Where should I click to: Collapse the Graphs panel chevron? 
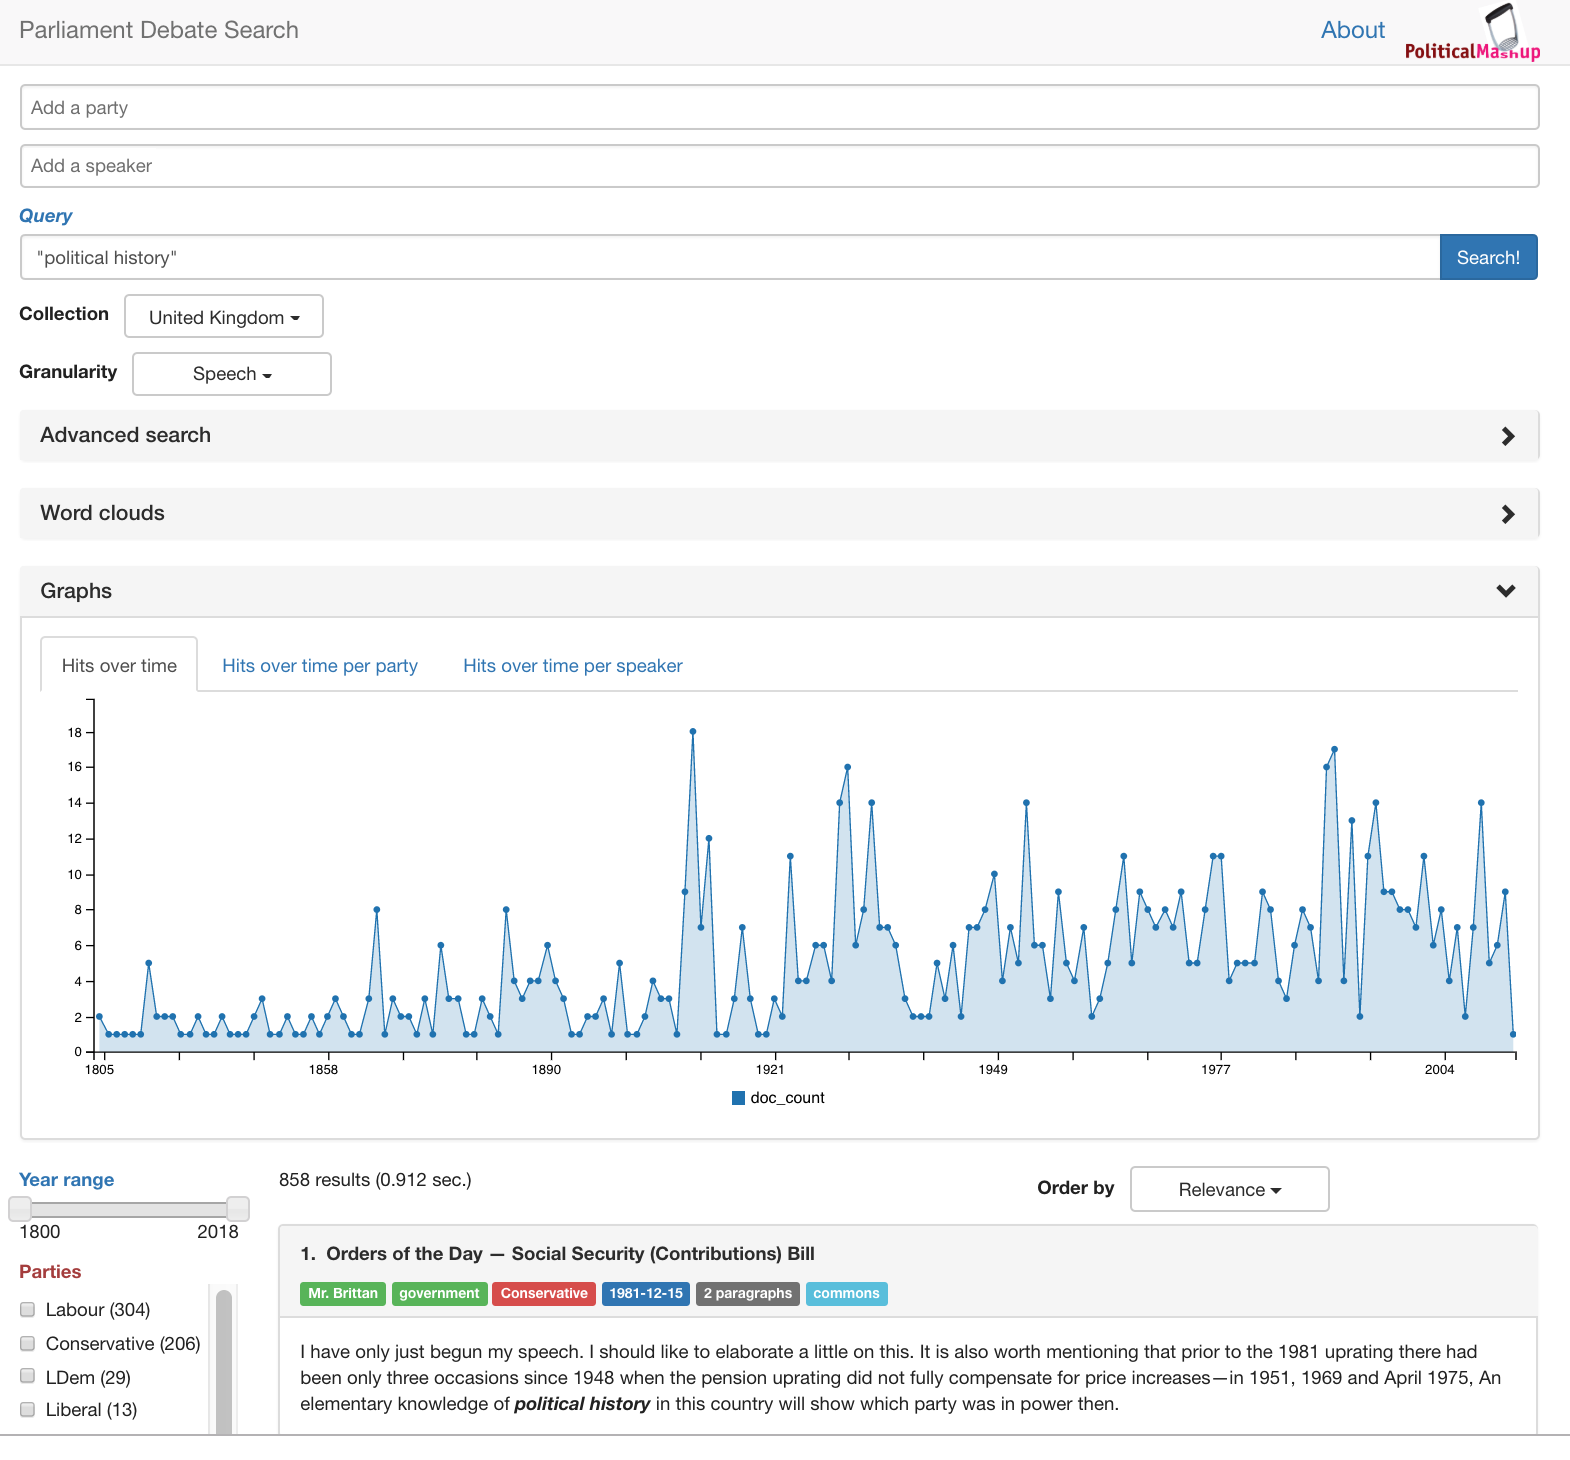click(x=1505, y=591)
